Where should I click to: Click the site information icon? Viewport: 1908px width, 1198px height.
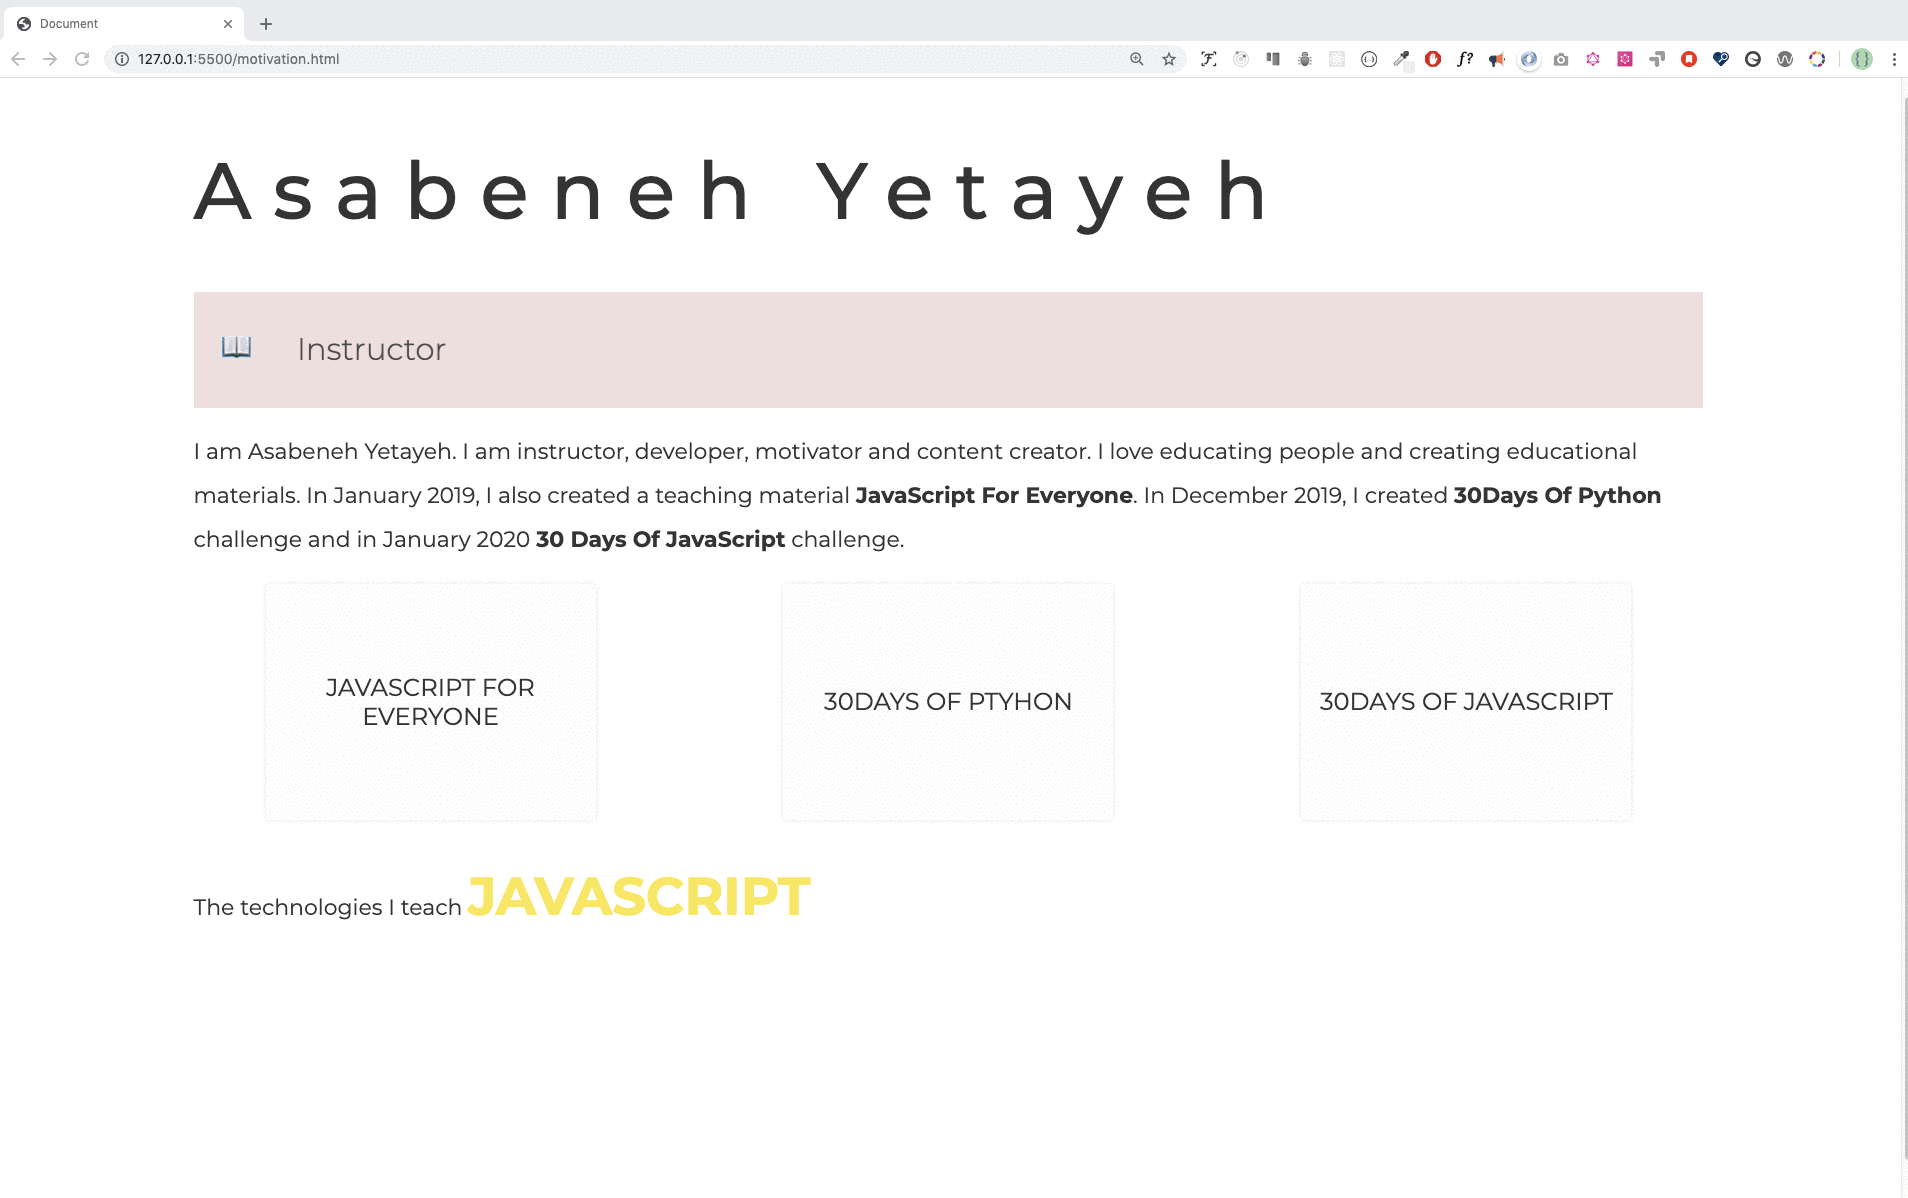pos(122,59)
